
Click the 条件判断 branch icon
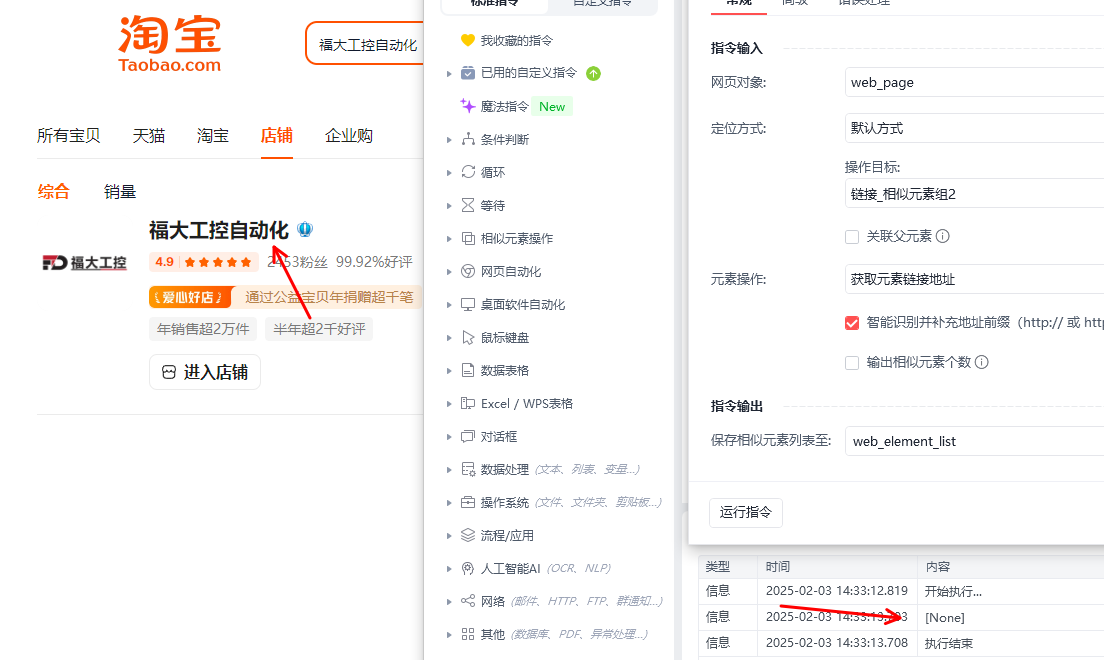[x=468, y=139]
